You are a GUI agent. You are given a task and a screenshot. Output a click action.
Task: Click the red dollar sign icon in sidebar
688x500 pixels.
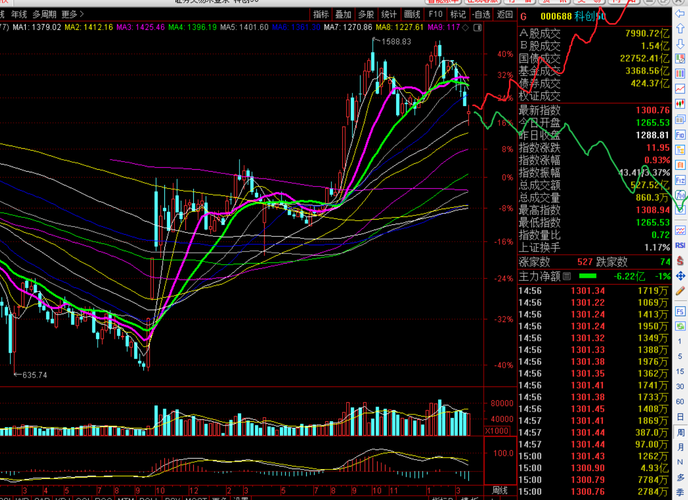pyautogui.click(x=680, y=261)
